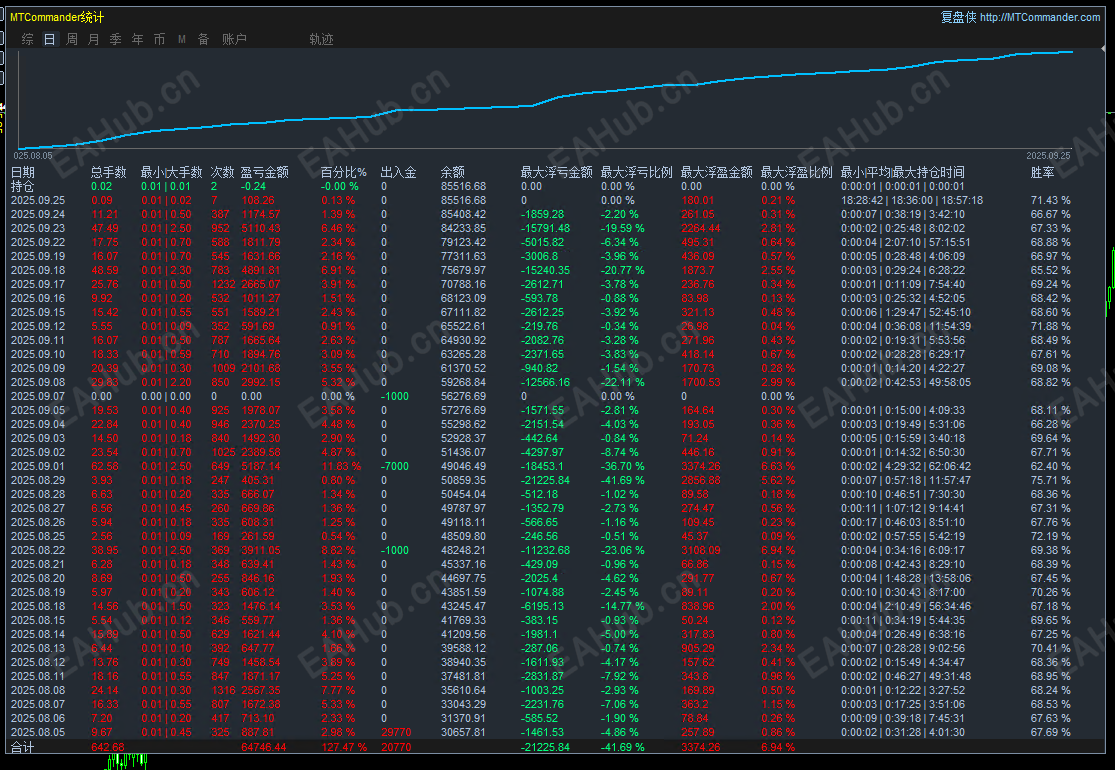Viewport: 1115px width, 770px height.
Task: Select the 2025.09.12 date row
Action: [x=38, y=326]
